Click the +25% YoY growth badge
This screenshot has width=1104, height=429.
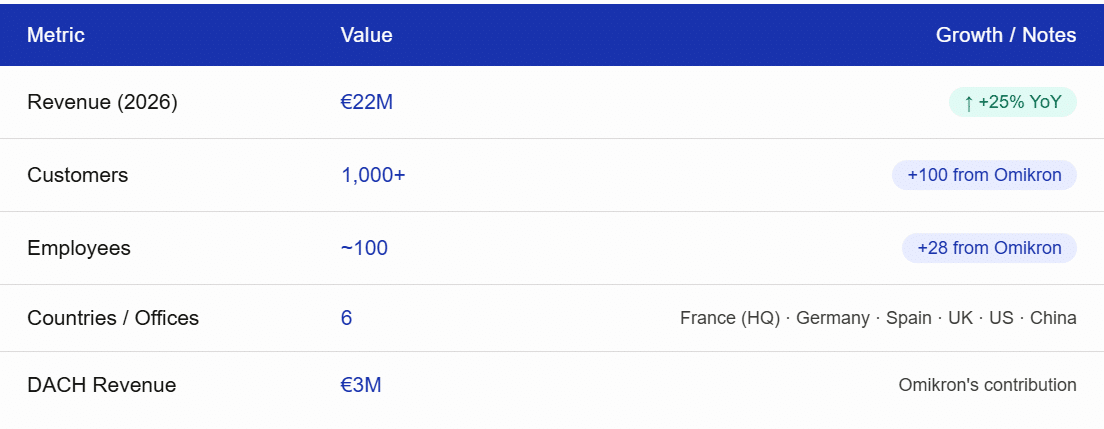click(1012, 103)
